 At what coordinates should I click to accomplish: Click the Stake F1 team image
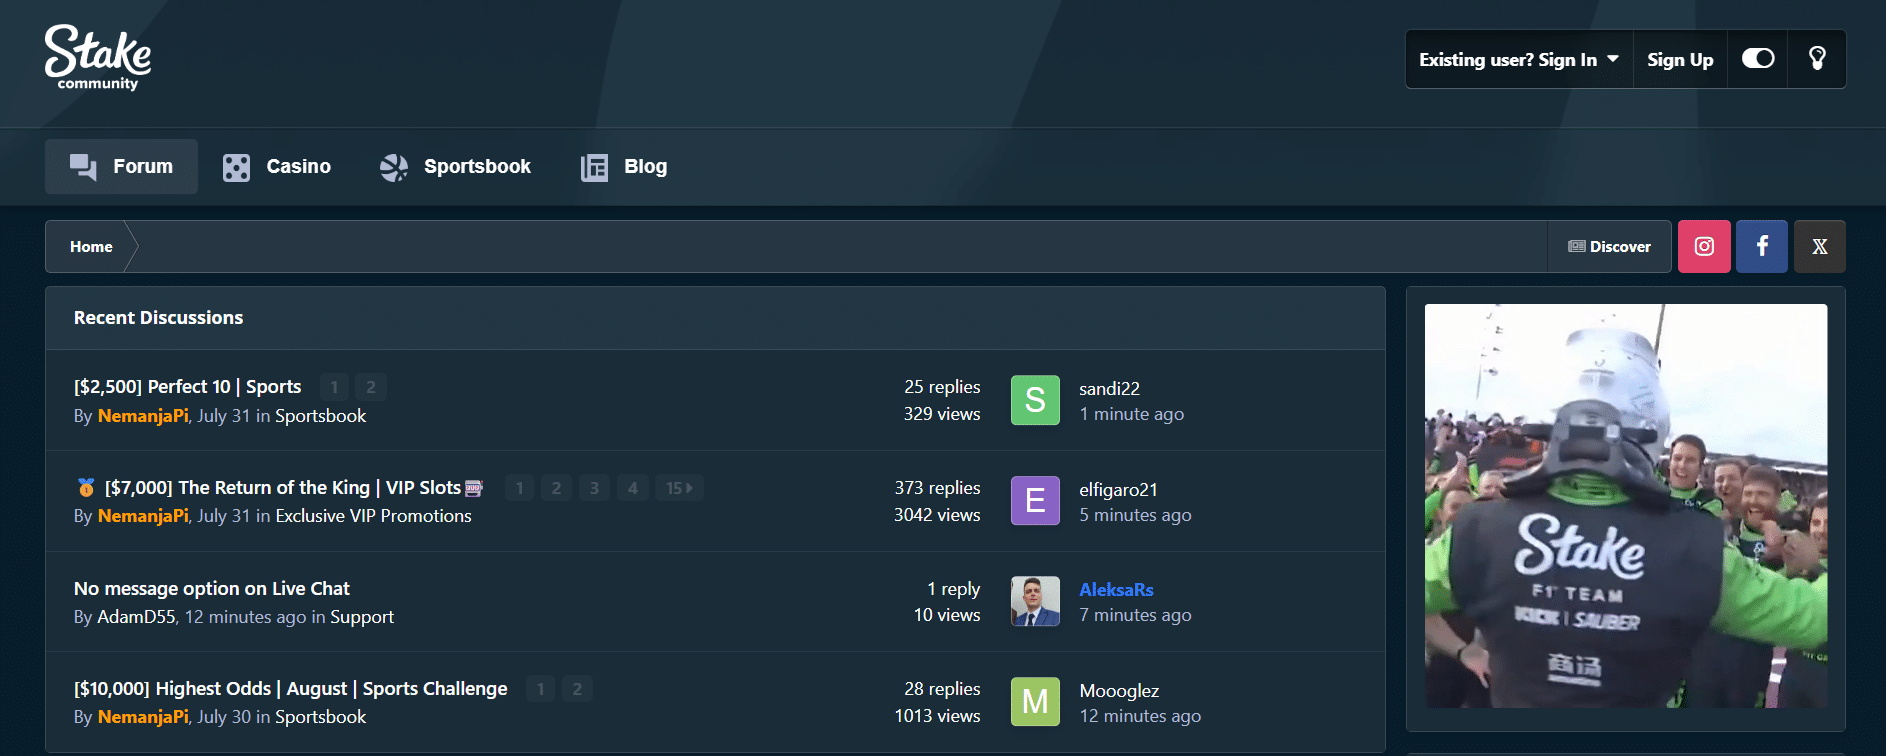click(1625, 506)
